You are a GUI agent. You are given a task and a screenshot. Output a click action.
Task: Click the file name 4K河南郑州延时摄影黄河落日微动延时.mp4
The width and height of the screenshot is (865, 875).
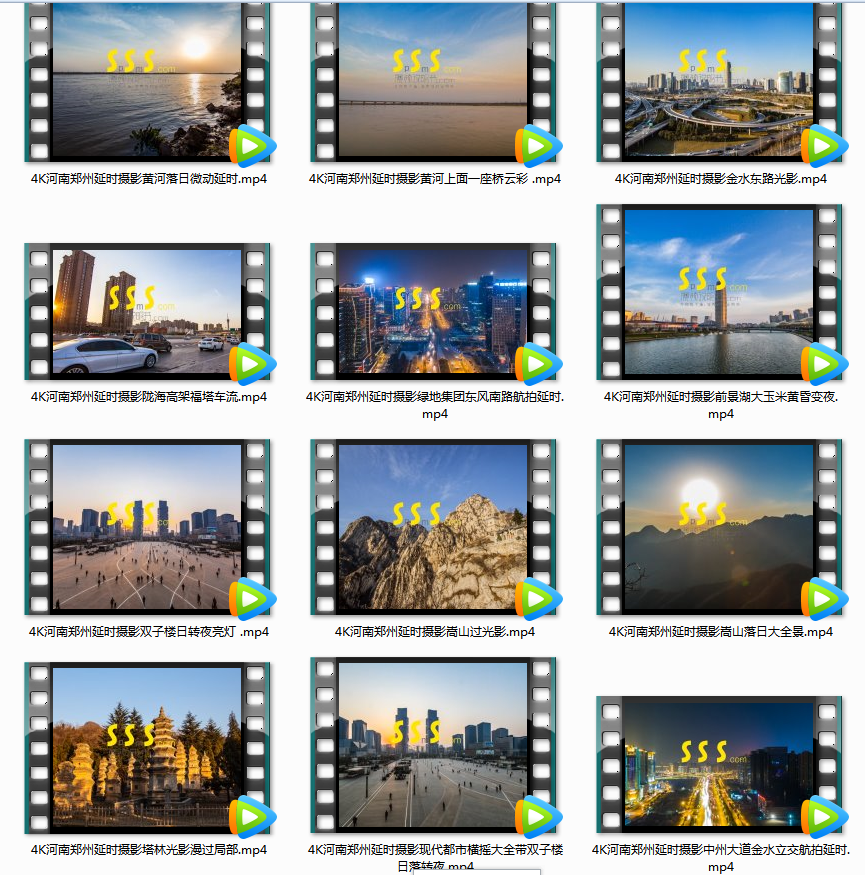[148, 179]
